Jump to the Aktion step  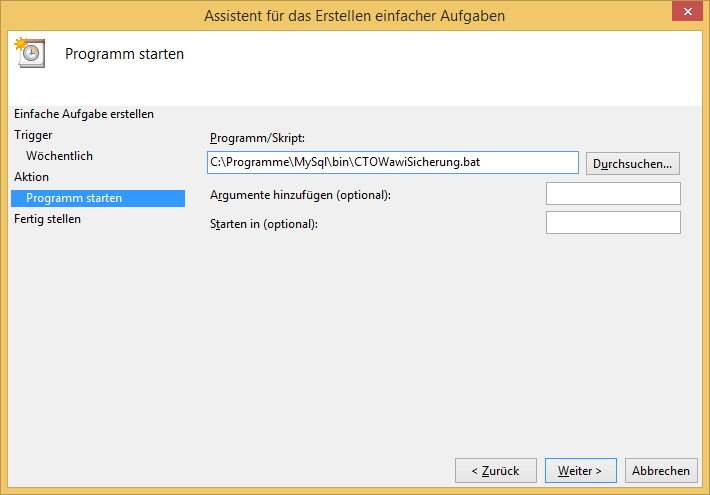(31, 177)
